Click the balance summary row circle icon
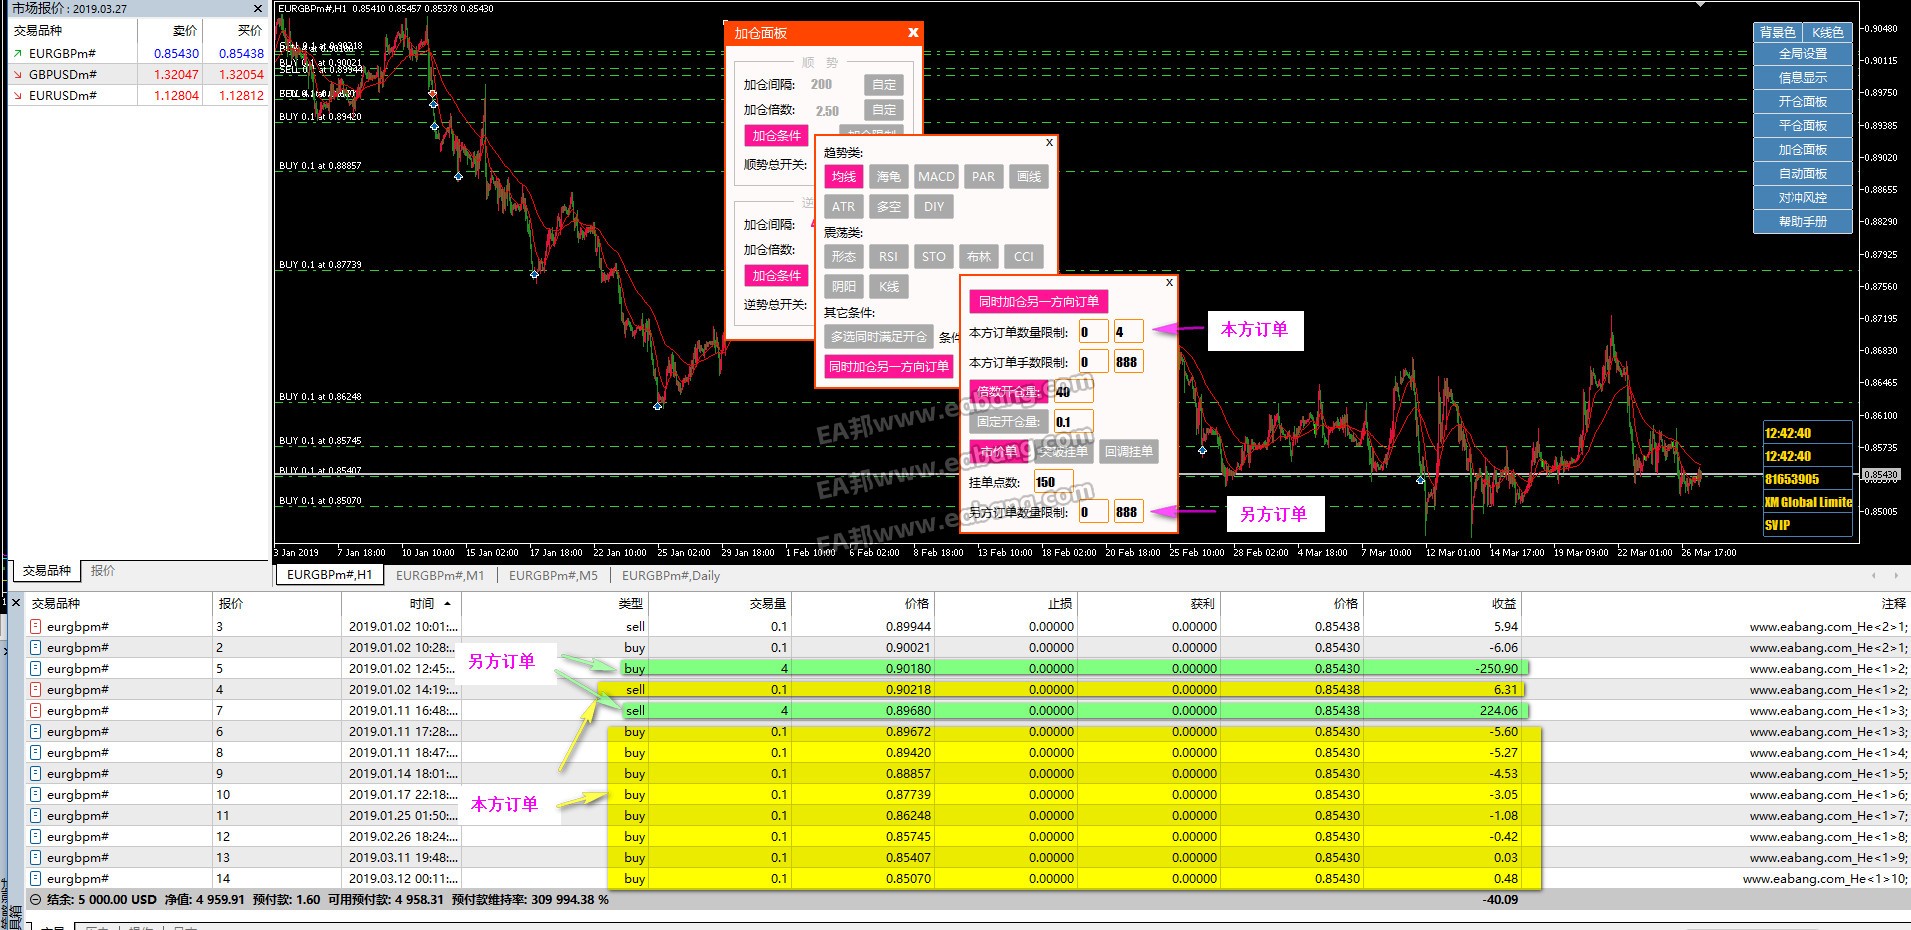Viewport: 1911px width, 930px height. (x=36, y=900)
